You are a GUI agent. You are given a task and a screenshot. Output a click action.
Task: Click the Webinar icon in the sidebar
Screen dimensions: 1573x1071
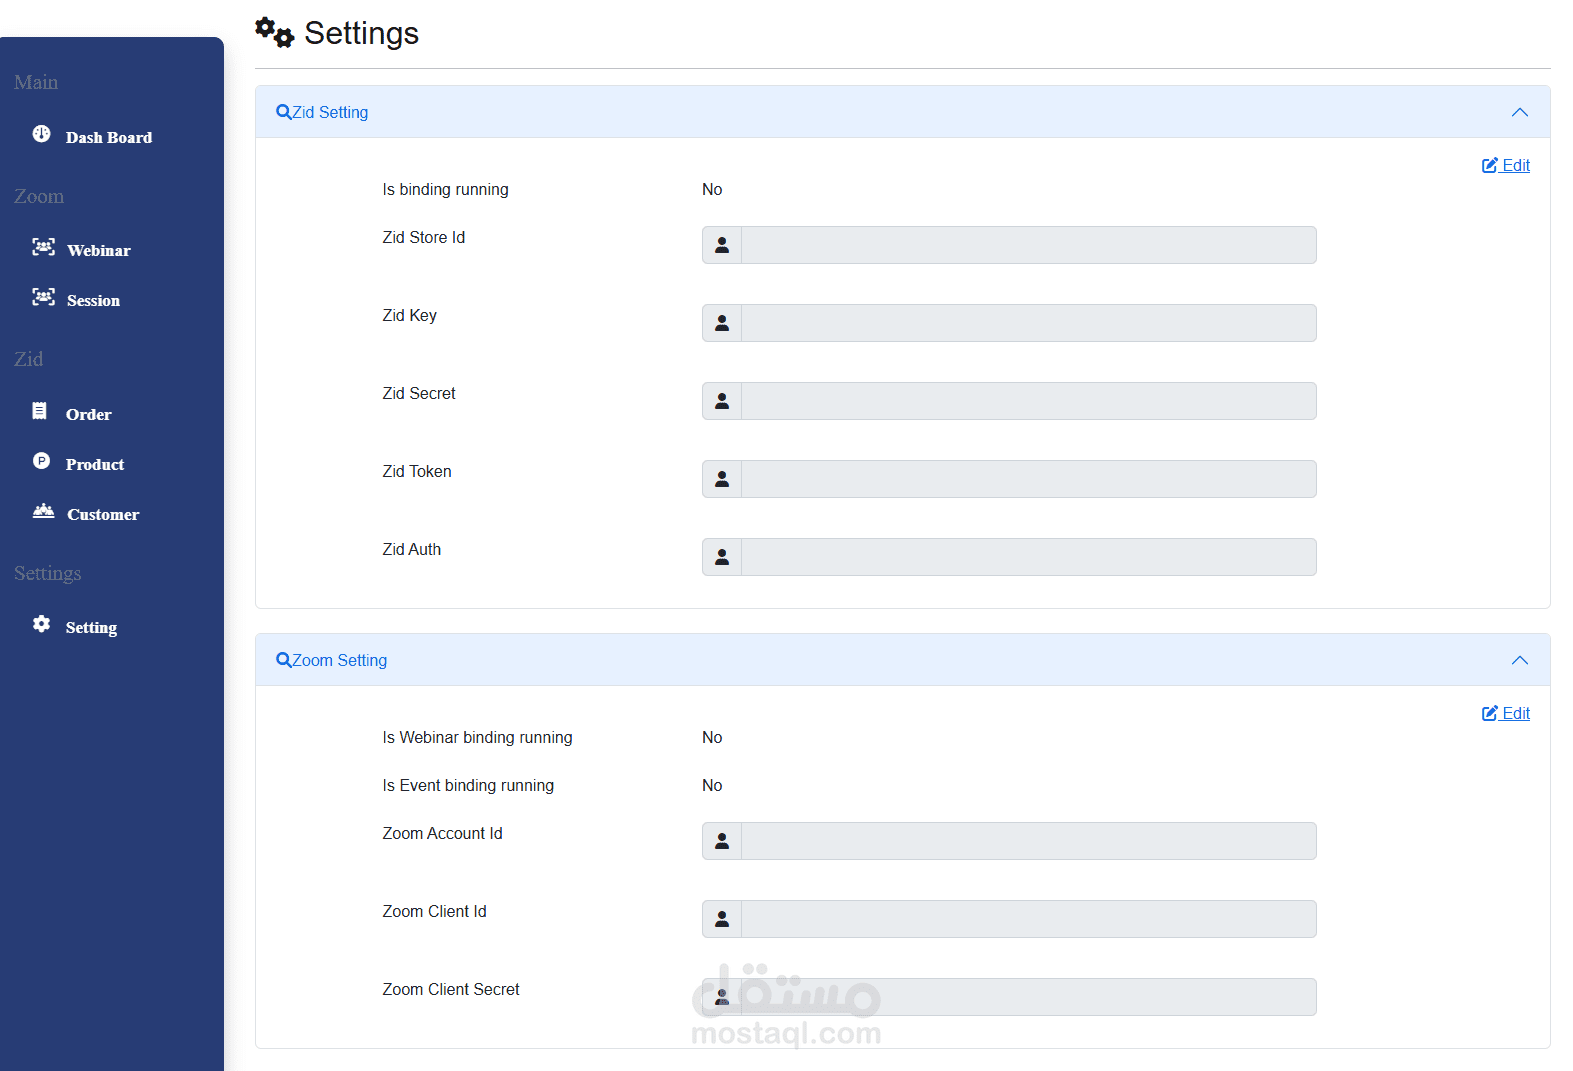43,247
